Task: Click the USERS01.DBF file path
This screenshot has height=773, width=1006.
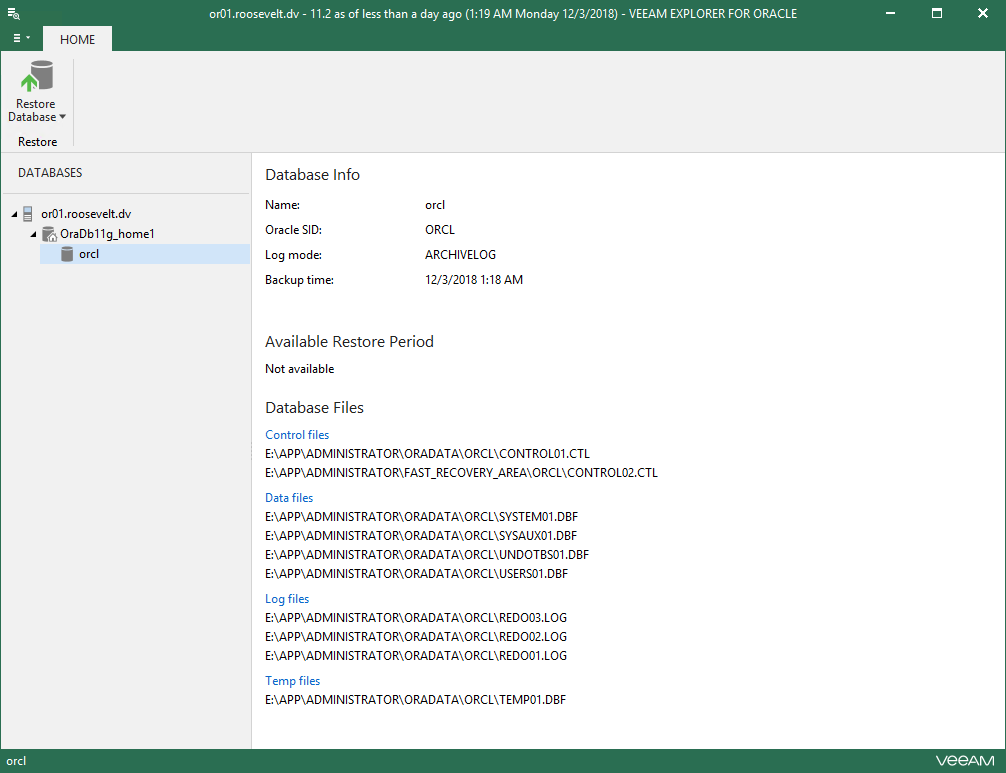Action: tap(416, 573)
